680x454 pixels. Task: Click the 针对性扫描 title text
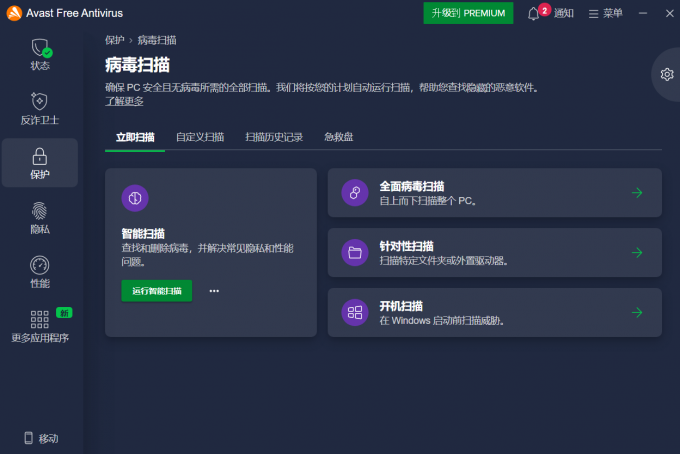pyautogui.click(x=406, y=246)
